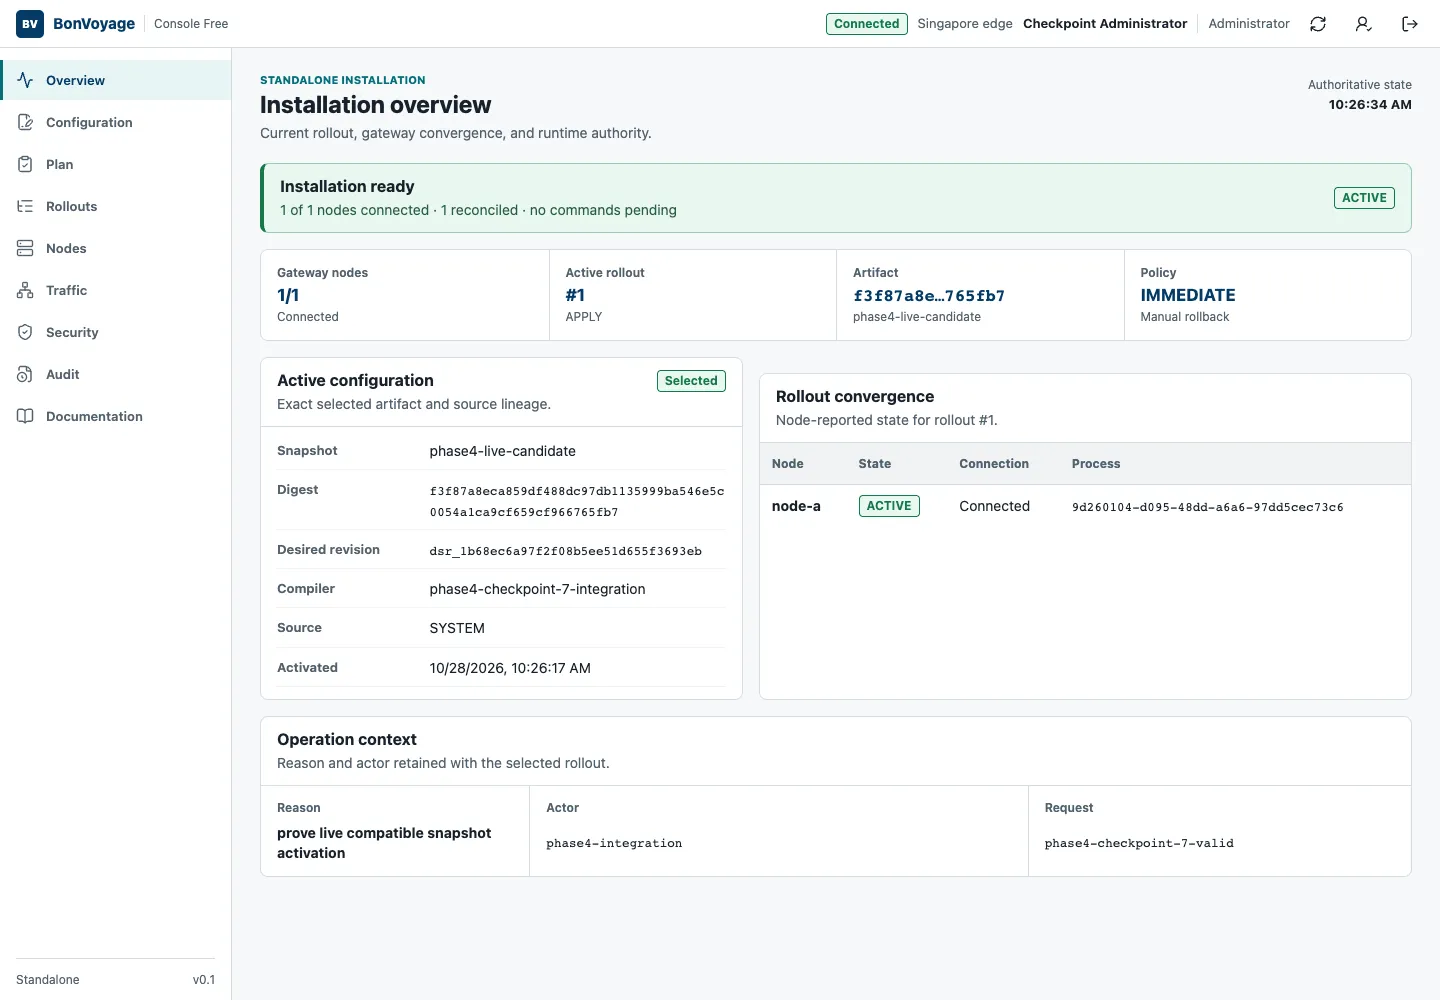Click the request value phase4-checkpoint-7-valid
This screenshot has height=1000, width=1440.
click(x=1139, y=843)
